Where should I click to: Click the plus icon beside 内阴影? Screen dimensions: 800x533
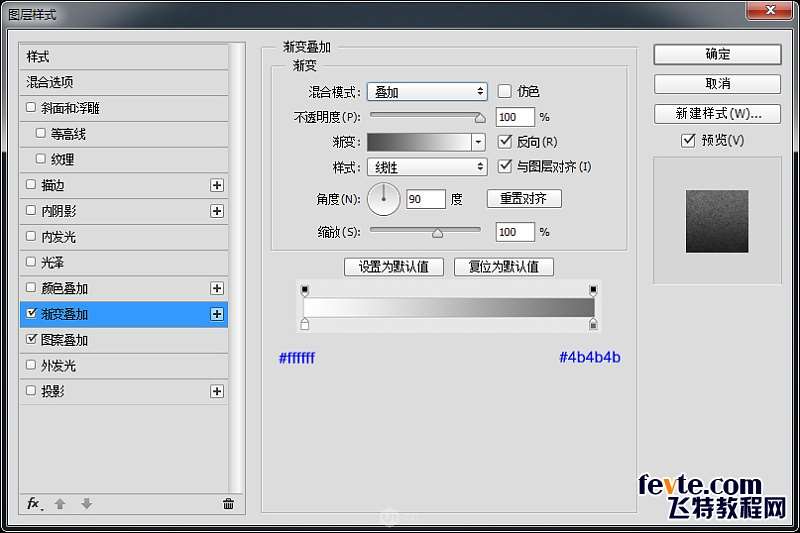tap(216, 211)
